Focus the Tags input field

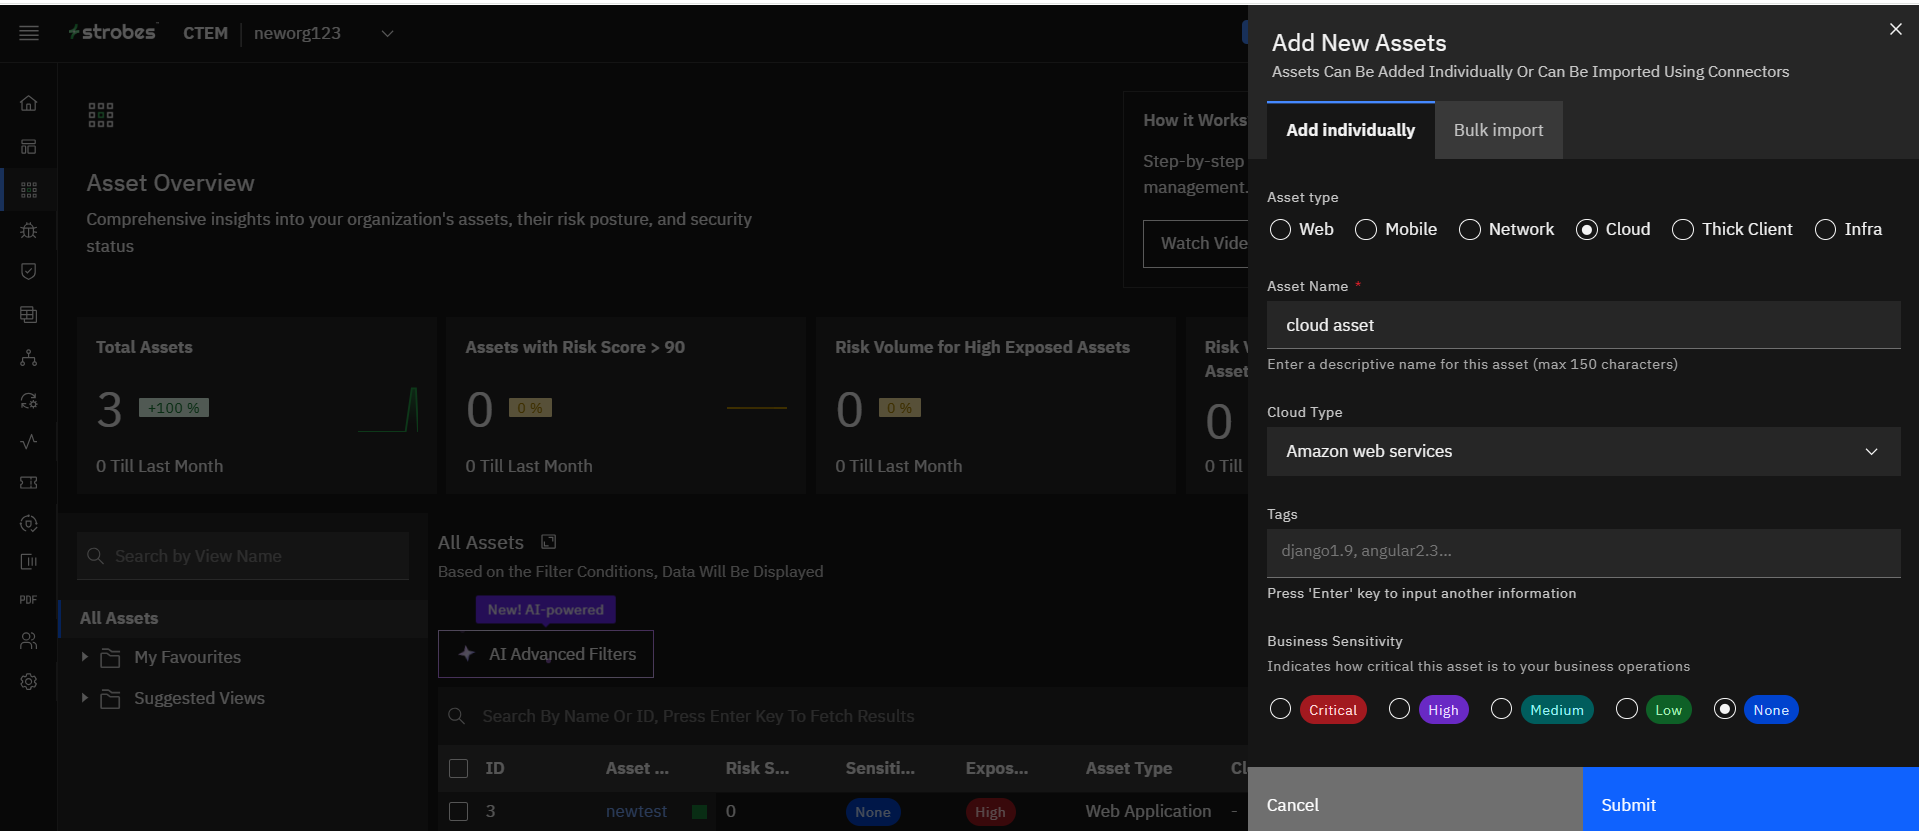point(1583,552)
